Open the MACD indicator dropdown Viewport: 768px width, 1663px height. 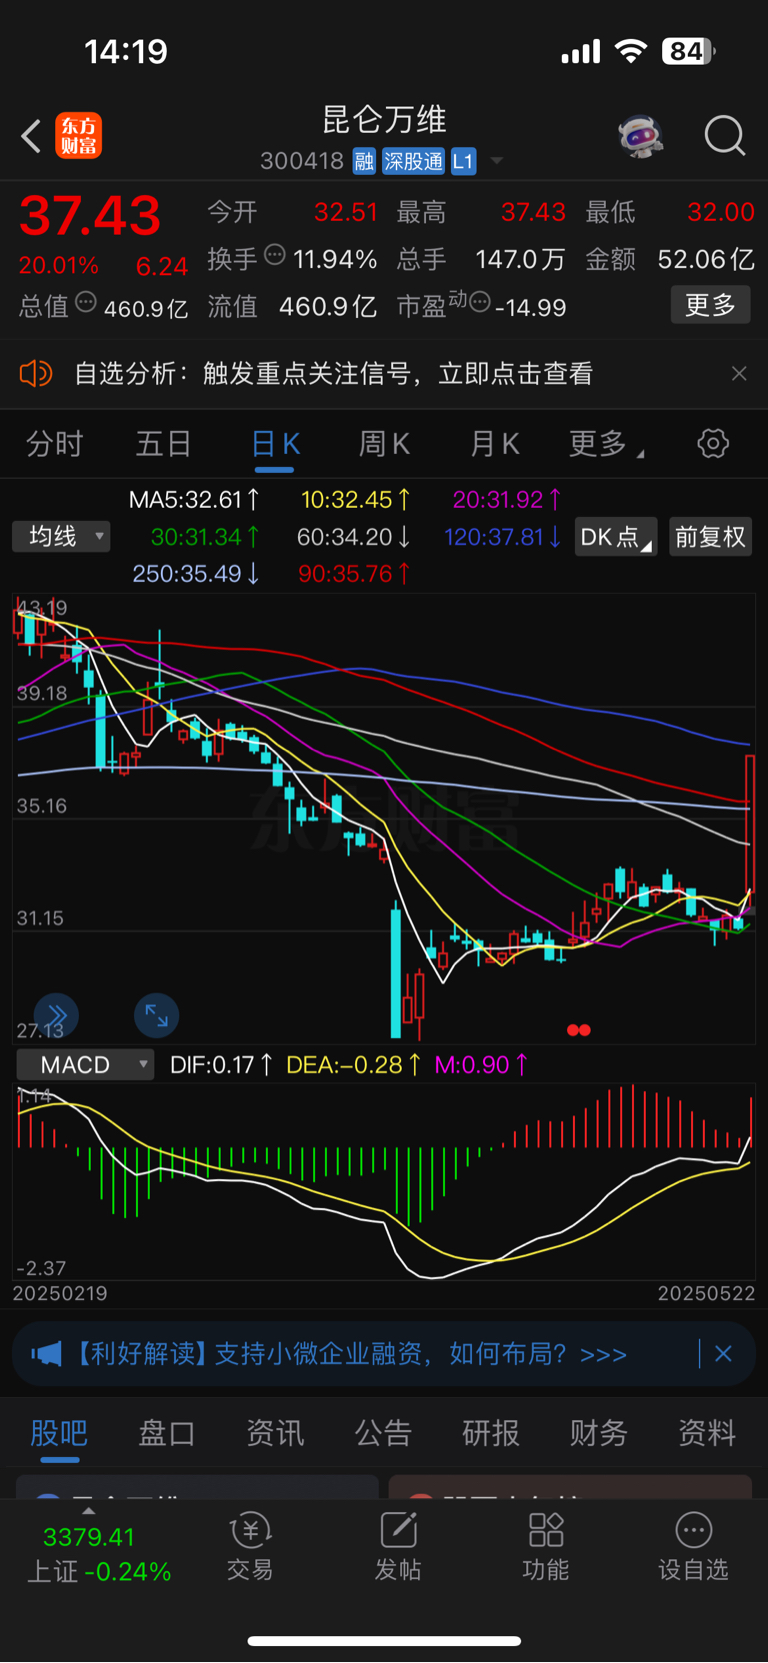tap(85, 1065)
